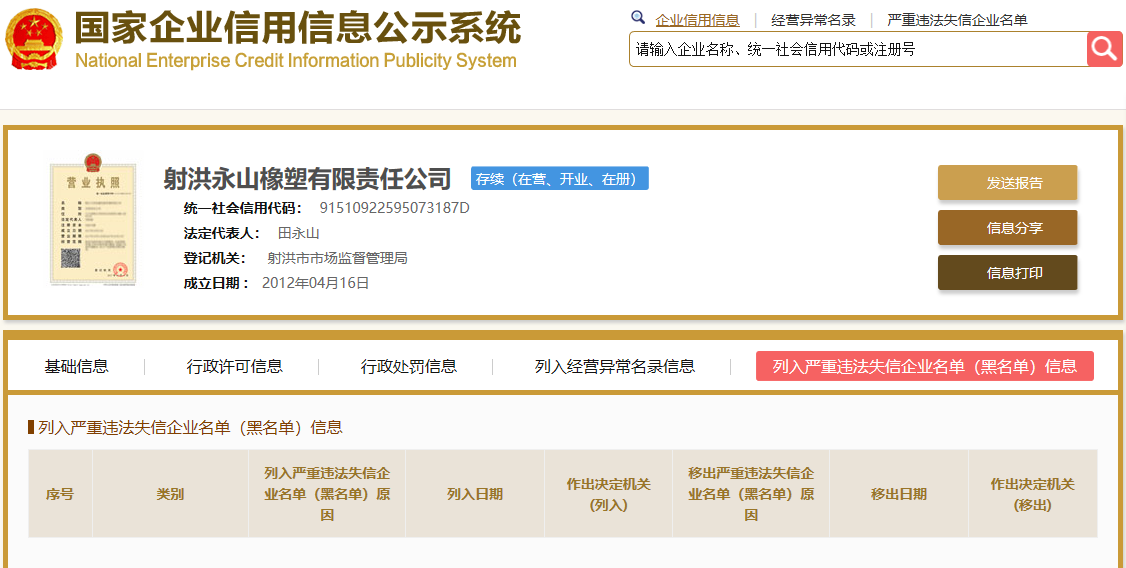Viewport: 1126px width, 568px height.
Task: Click the blacklist section heading above the table
Action: click(x=190, y=428)
